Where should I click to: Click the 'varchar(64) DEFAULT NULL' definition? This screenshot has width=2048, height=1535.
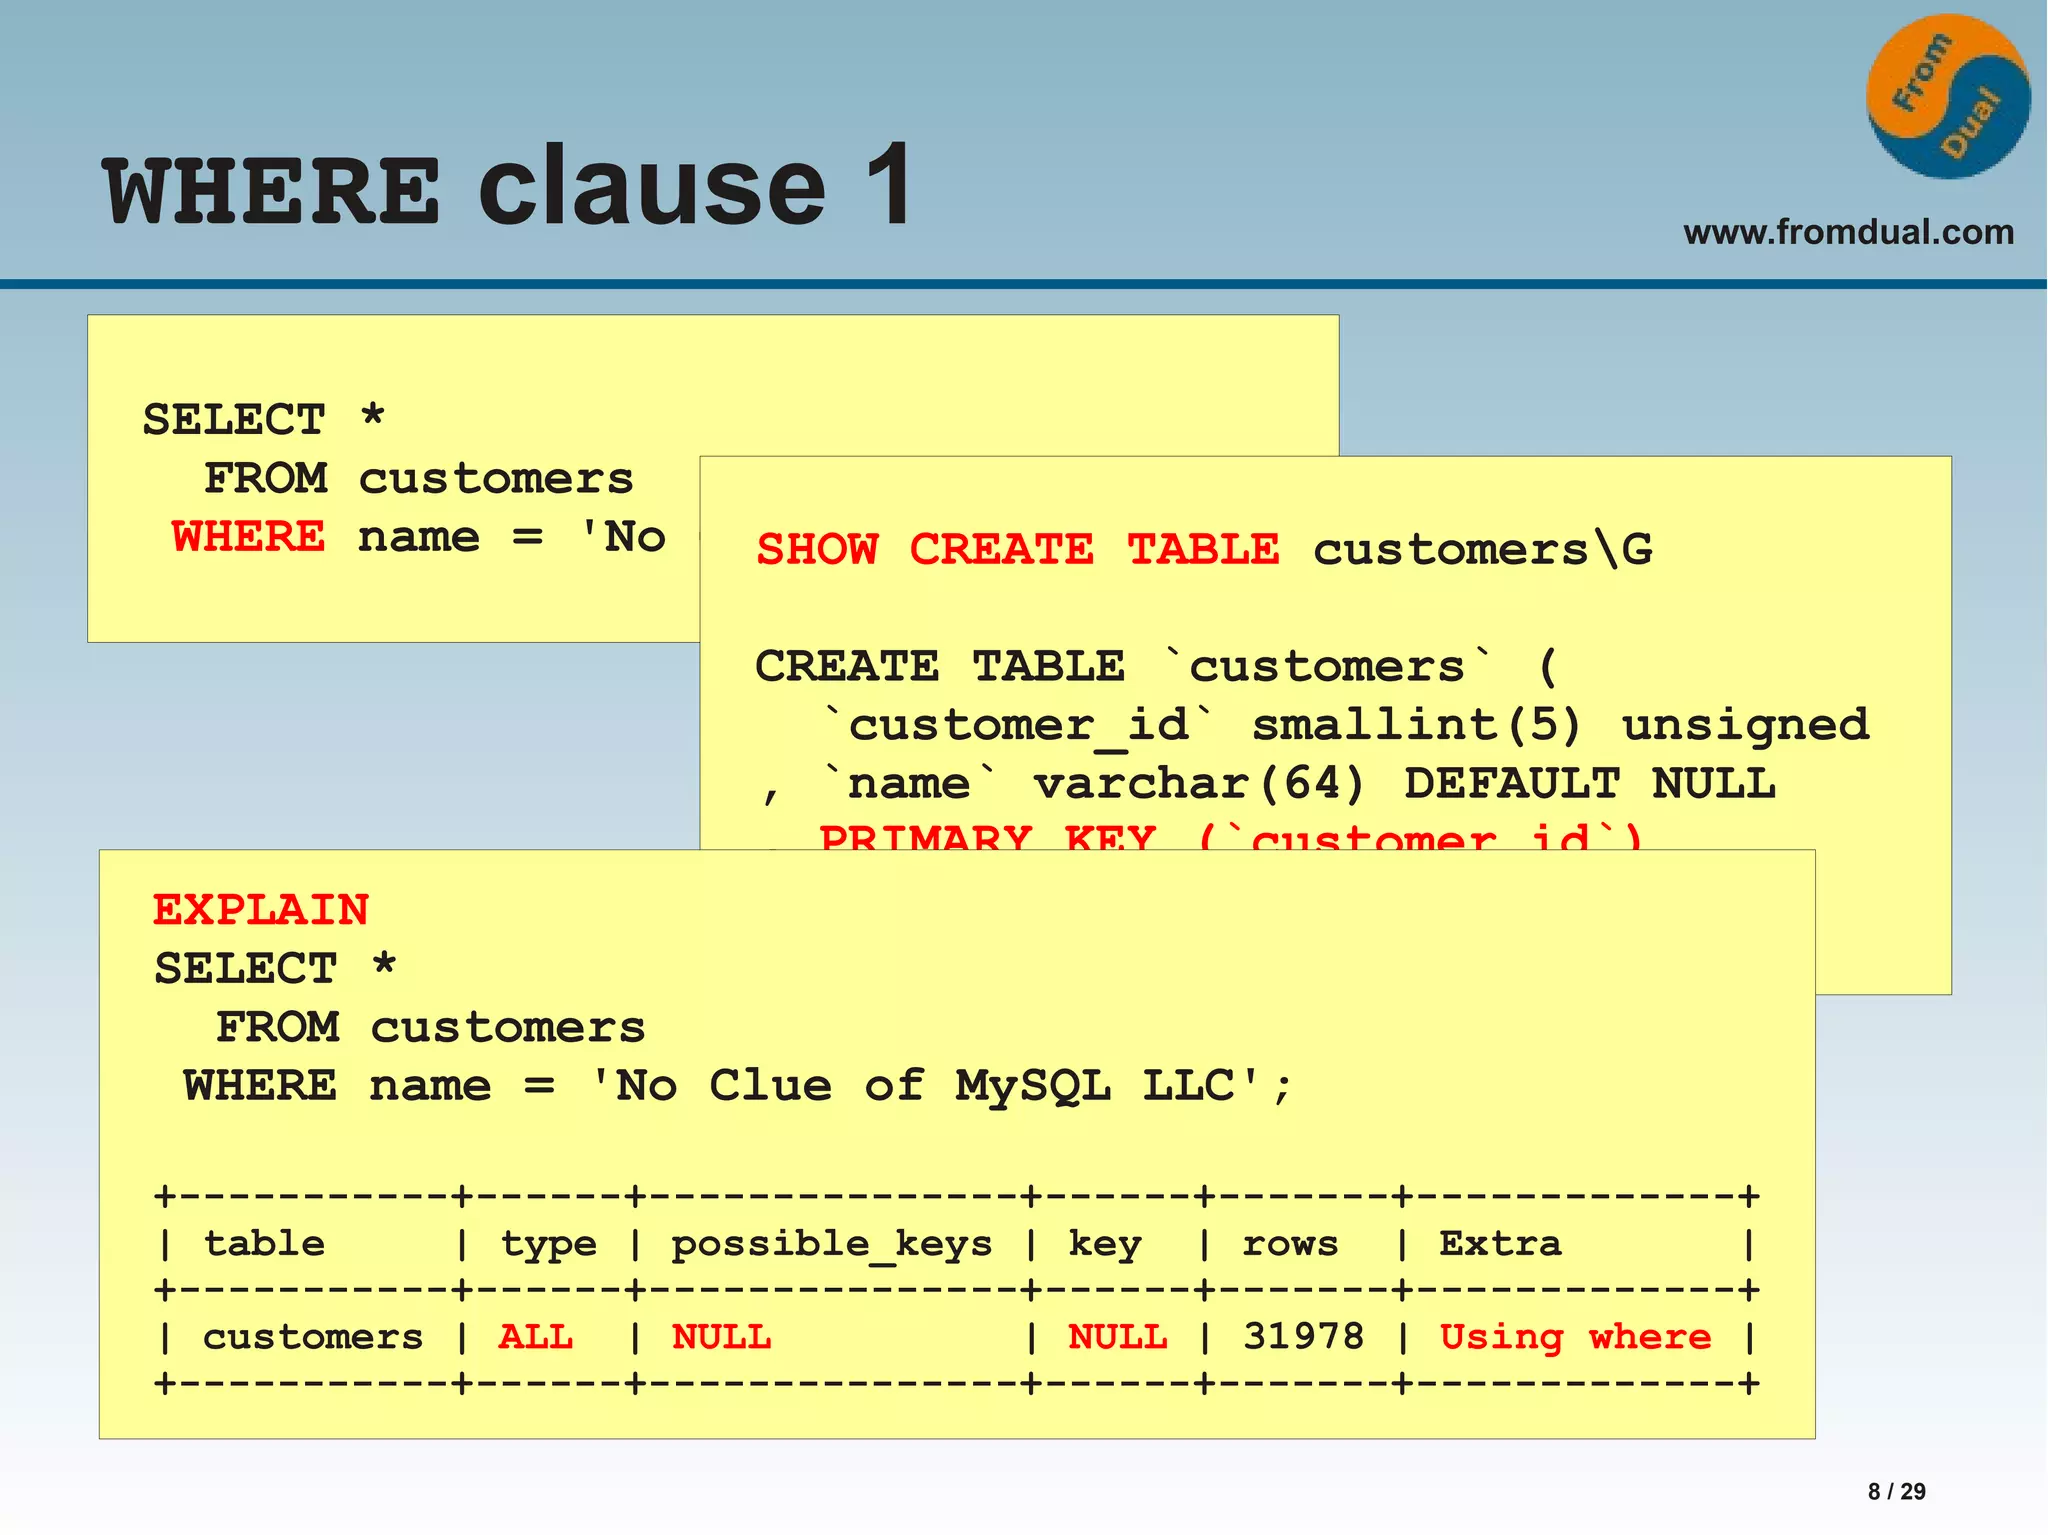(x=1405, y=783)
